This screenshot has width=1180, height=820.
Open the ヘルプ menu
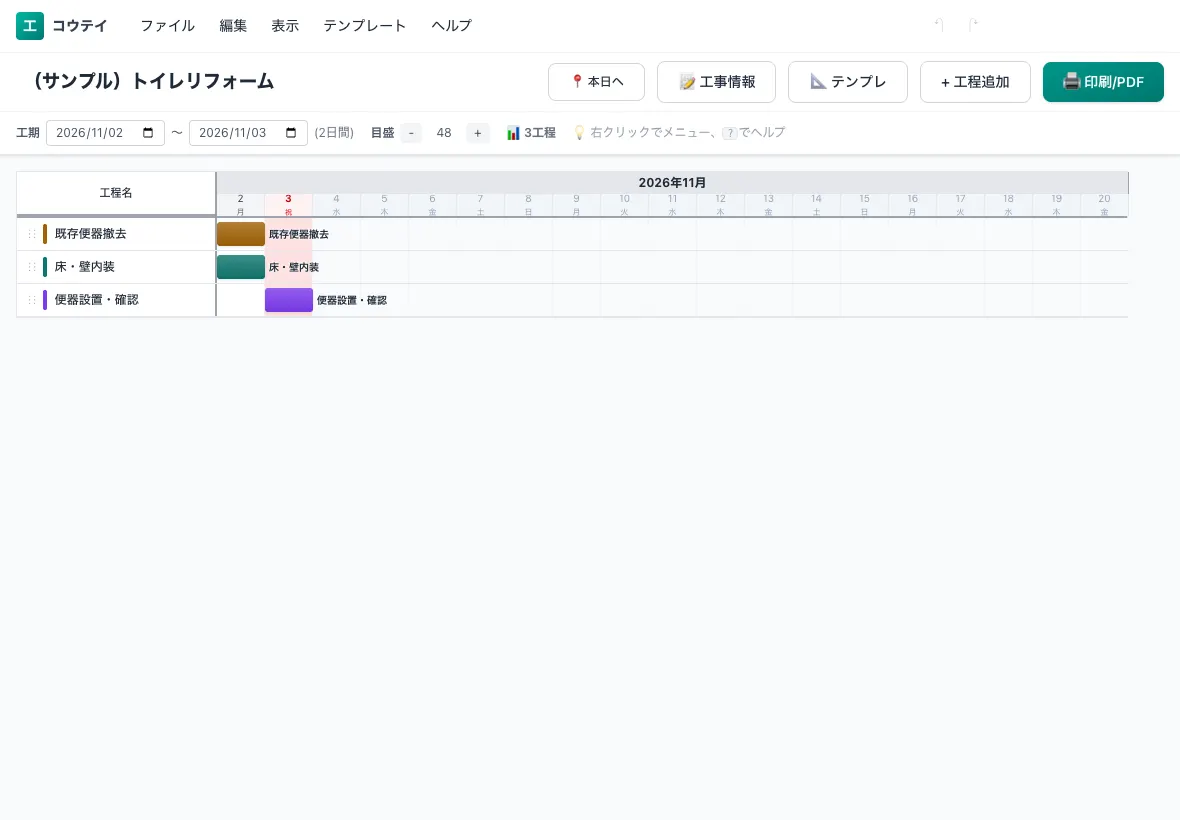[x=452, y=26]
